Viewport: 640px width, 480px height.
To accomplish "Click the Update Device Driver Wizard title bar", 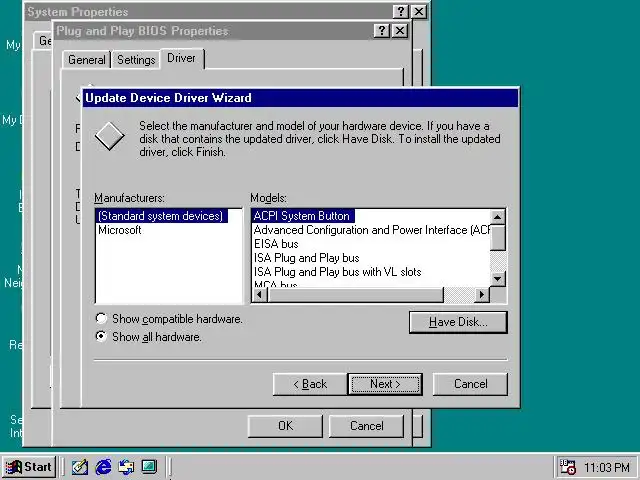I will tap(300, 98).
